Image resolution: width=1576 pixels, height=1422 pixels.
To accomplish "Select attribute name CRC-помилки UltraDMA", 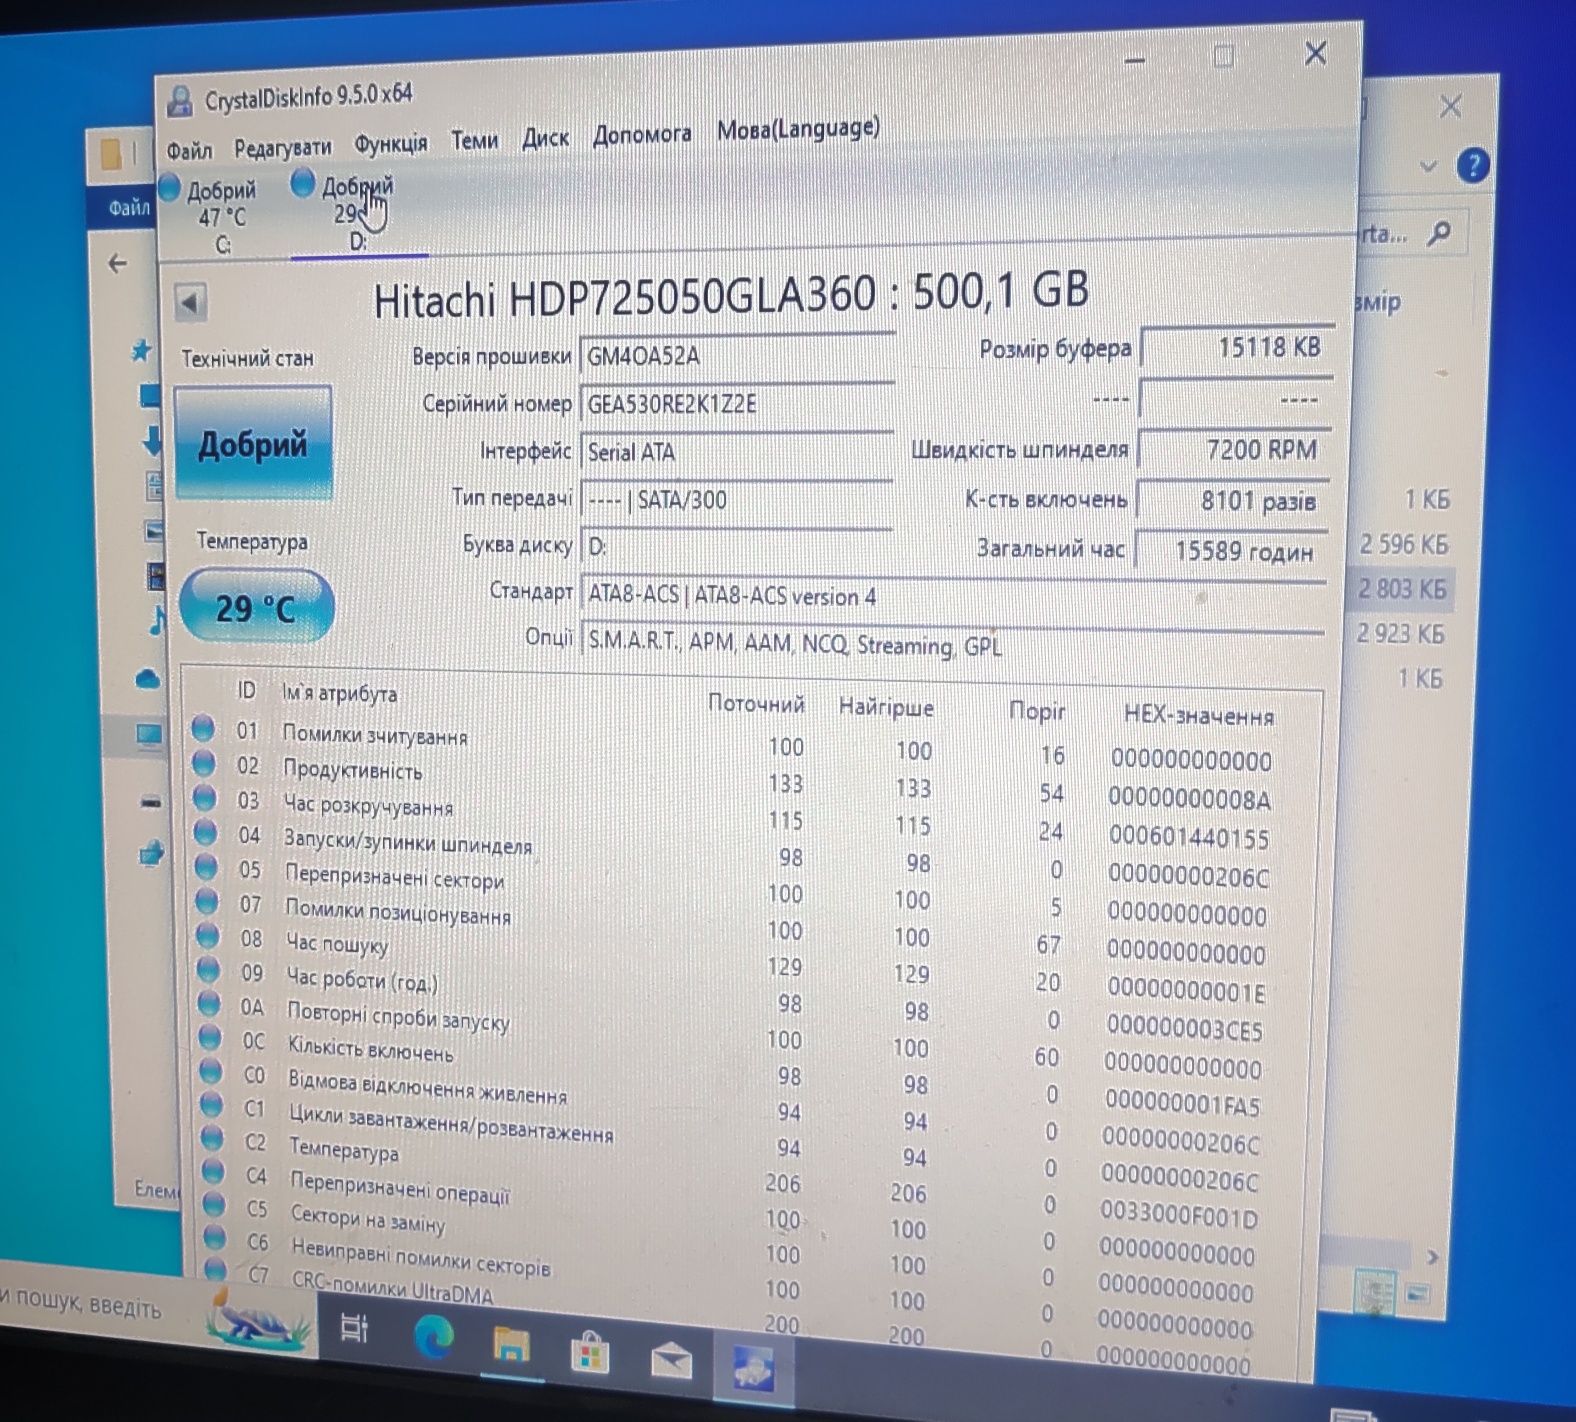I will tap(393, 1287).
